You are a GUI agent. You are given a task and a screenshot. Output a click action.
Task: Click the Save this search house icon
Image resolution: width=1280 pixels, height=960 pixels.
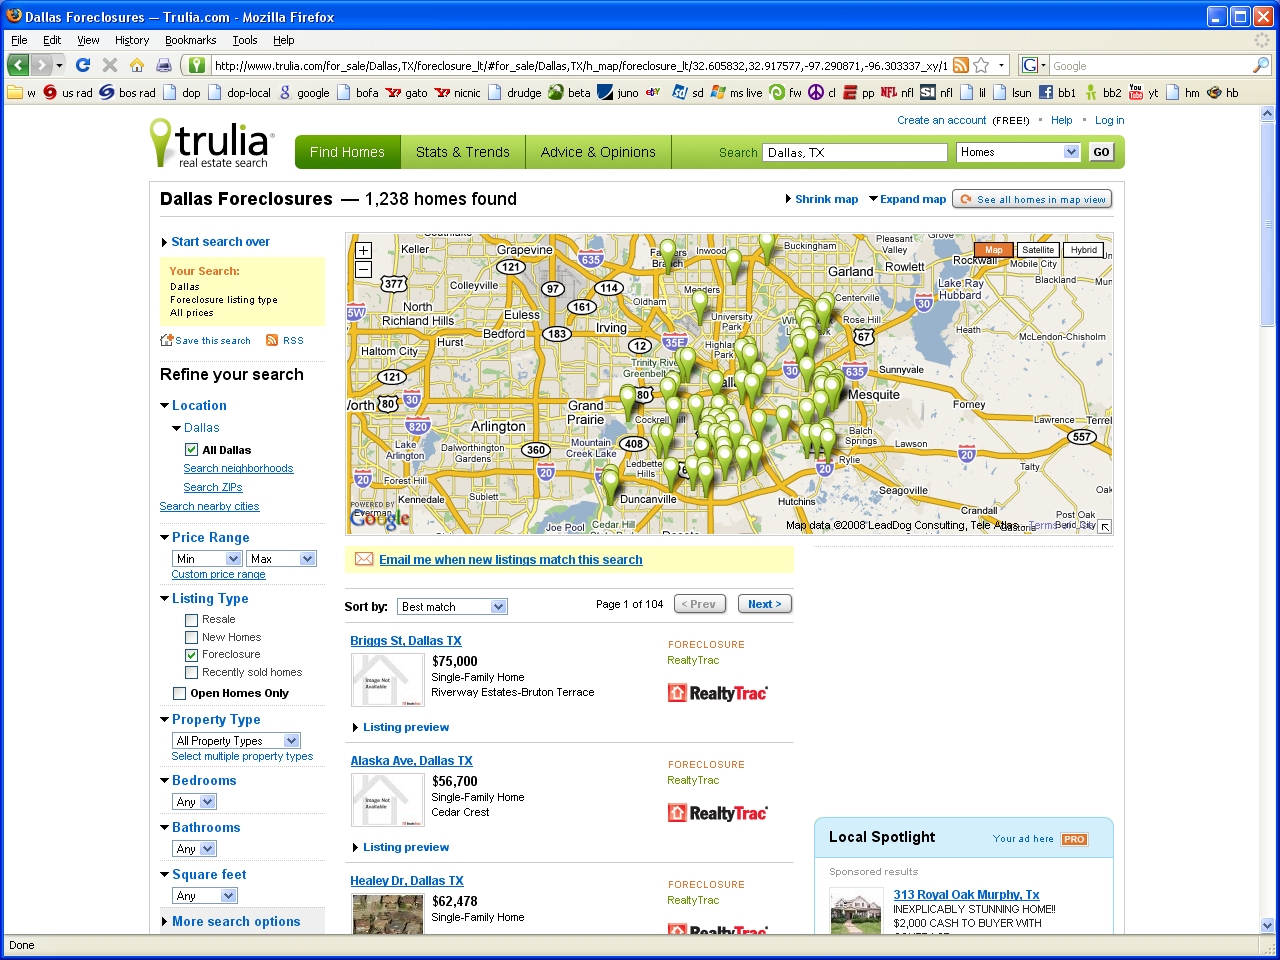coord(167,340)
